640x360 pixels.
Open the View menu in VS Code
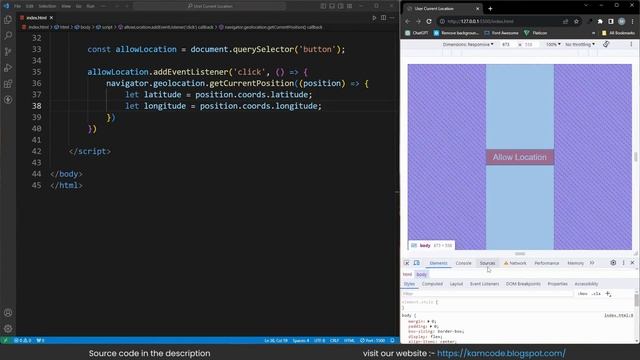[x=66, y=6]
